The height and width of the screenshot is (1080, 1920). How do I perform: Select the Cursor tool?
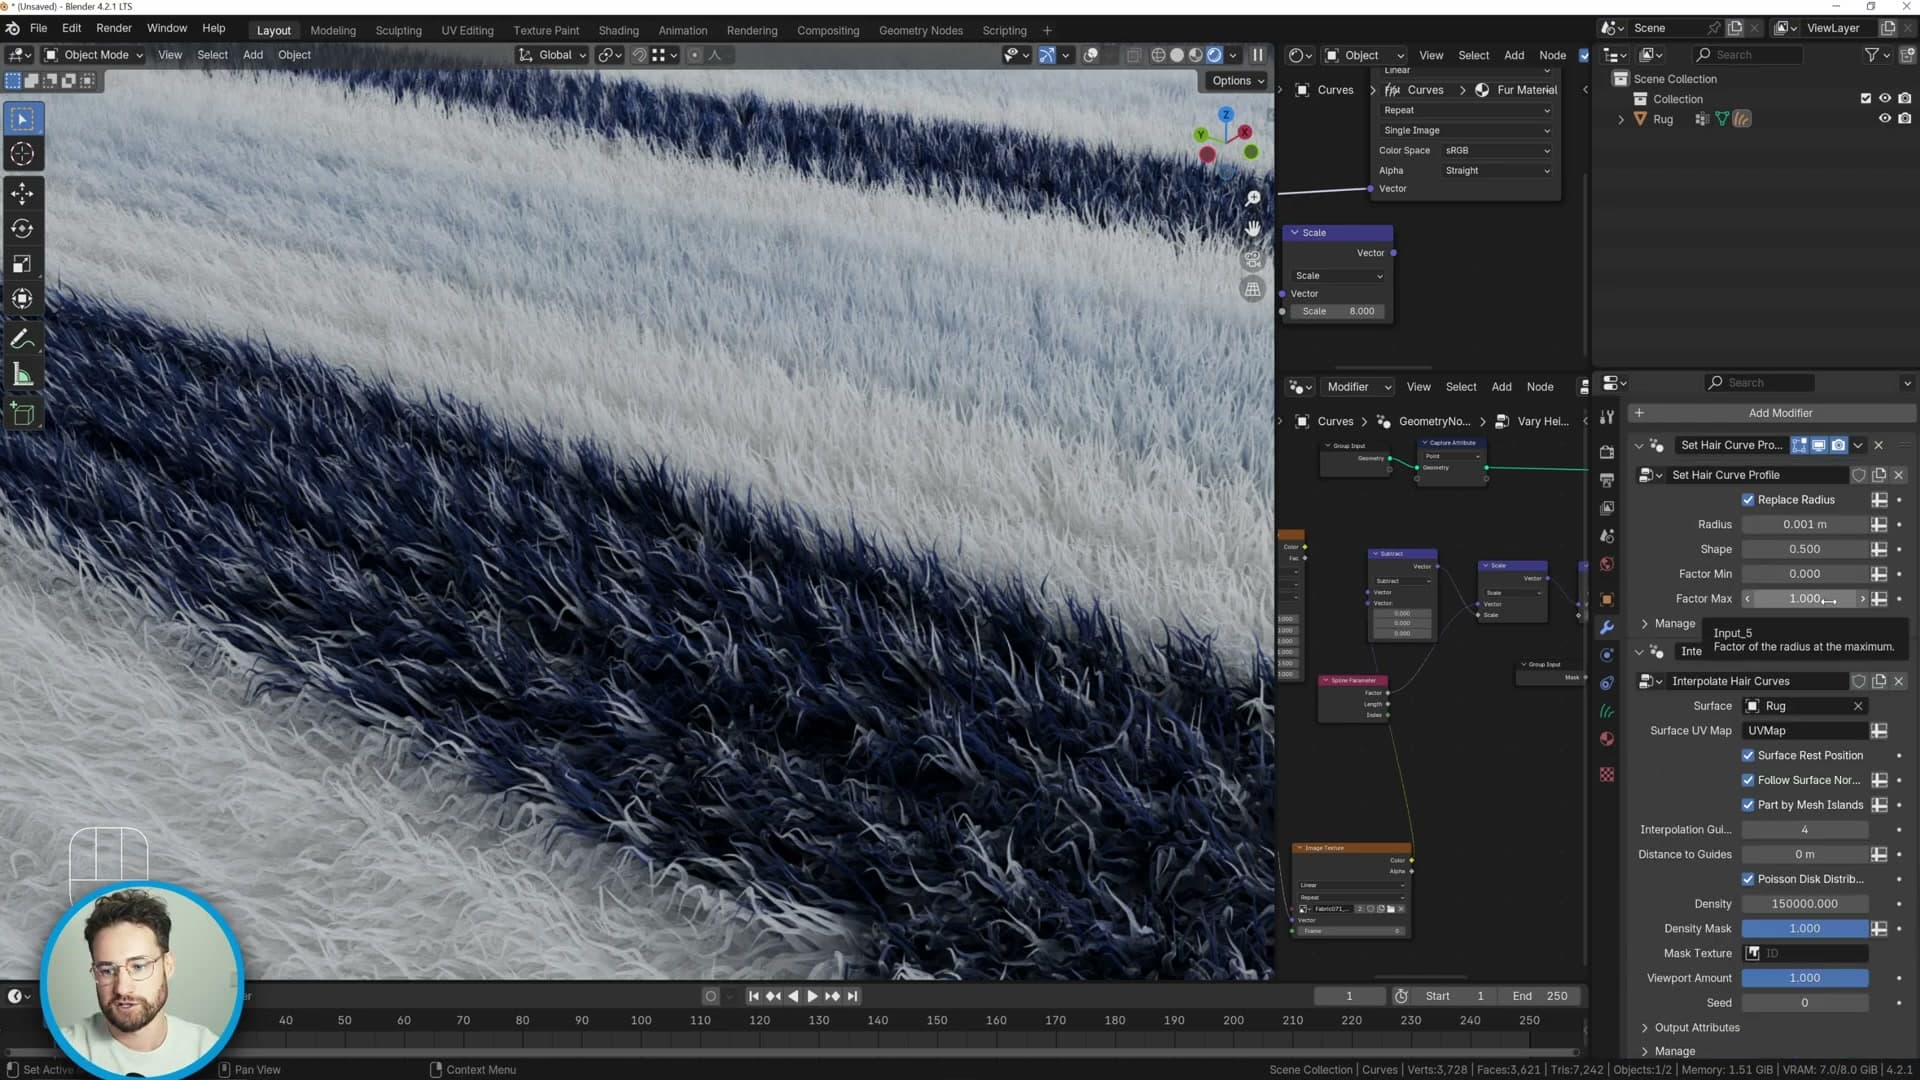(x=22, y=154)
